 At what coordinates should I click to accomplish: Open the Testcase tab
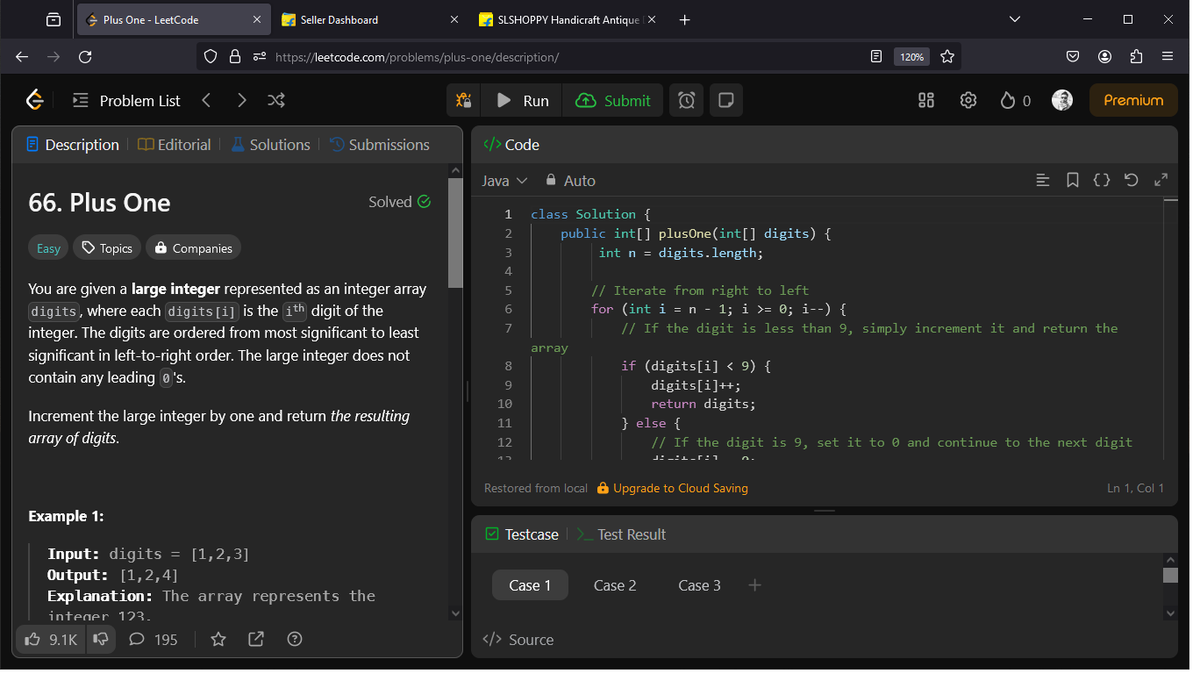(x=521, y=534)
